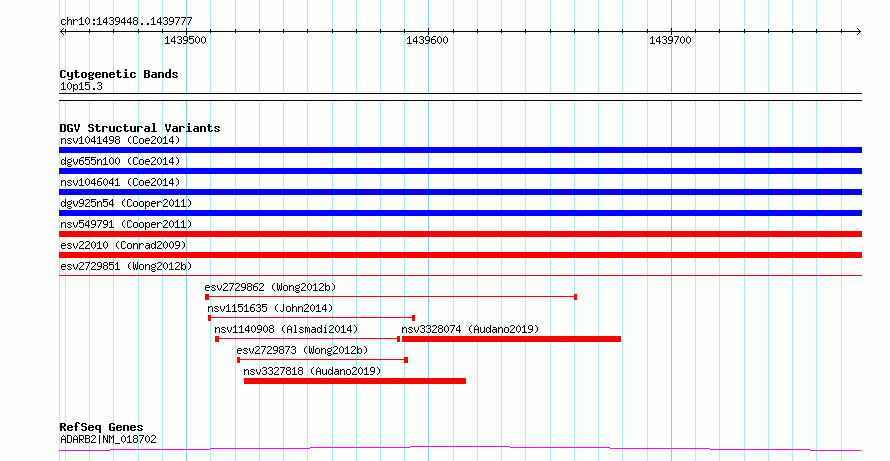
Task: Select the dgv655n100 (Coe2014) blue bar
Action: [x=460, y=171]
